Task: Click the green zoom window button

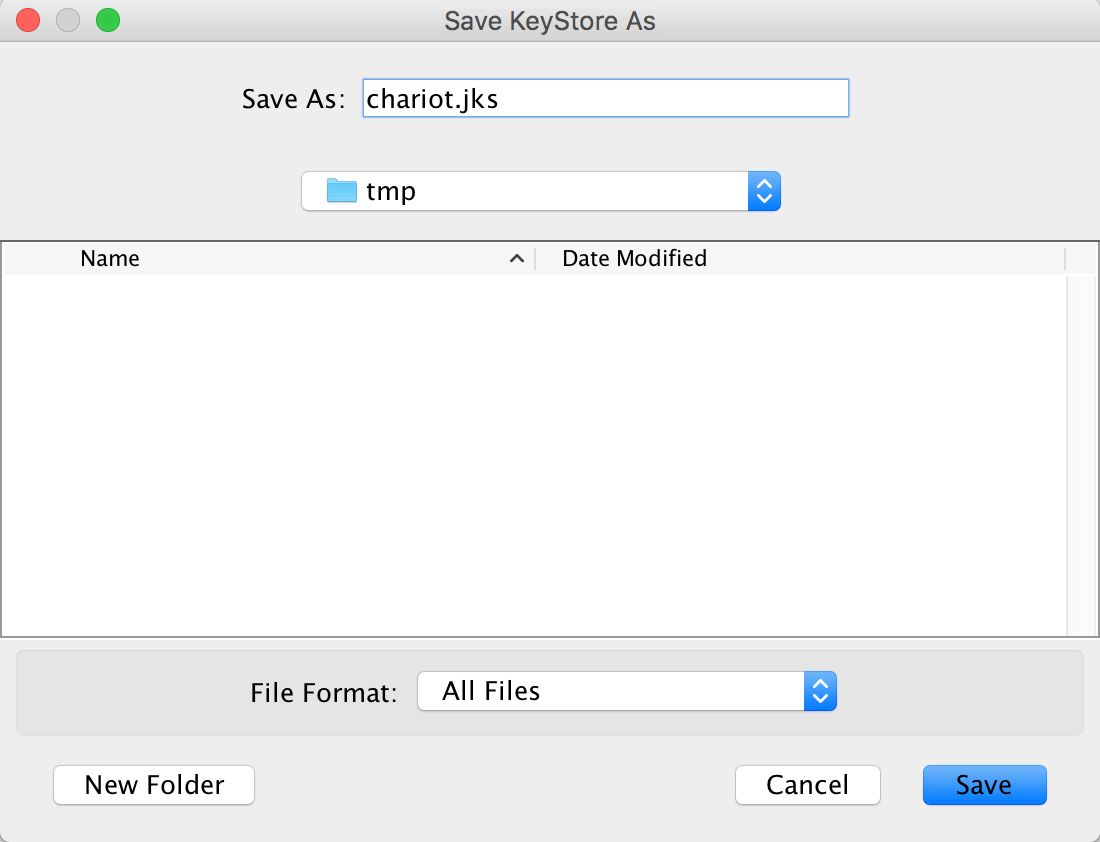Action: (x=108, y=20)
